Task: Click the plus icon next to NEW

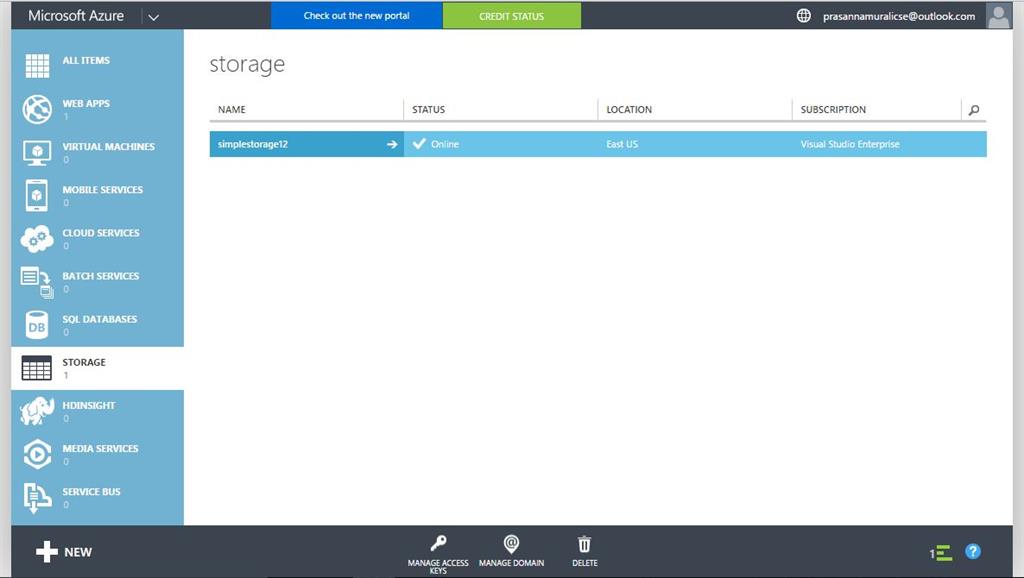Action: click(x=47, y=552)
